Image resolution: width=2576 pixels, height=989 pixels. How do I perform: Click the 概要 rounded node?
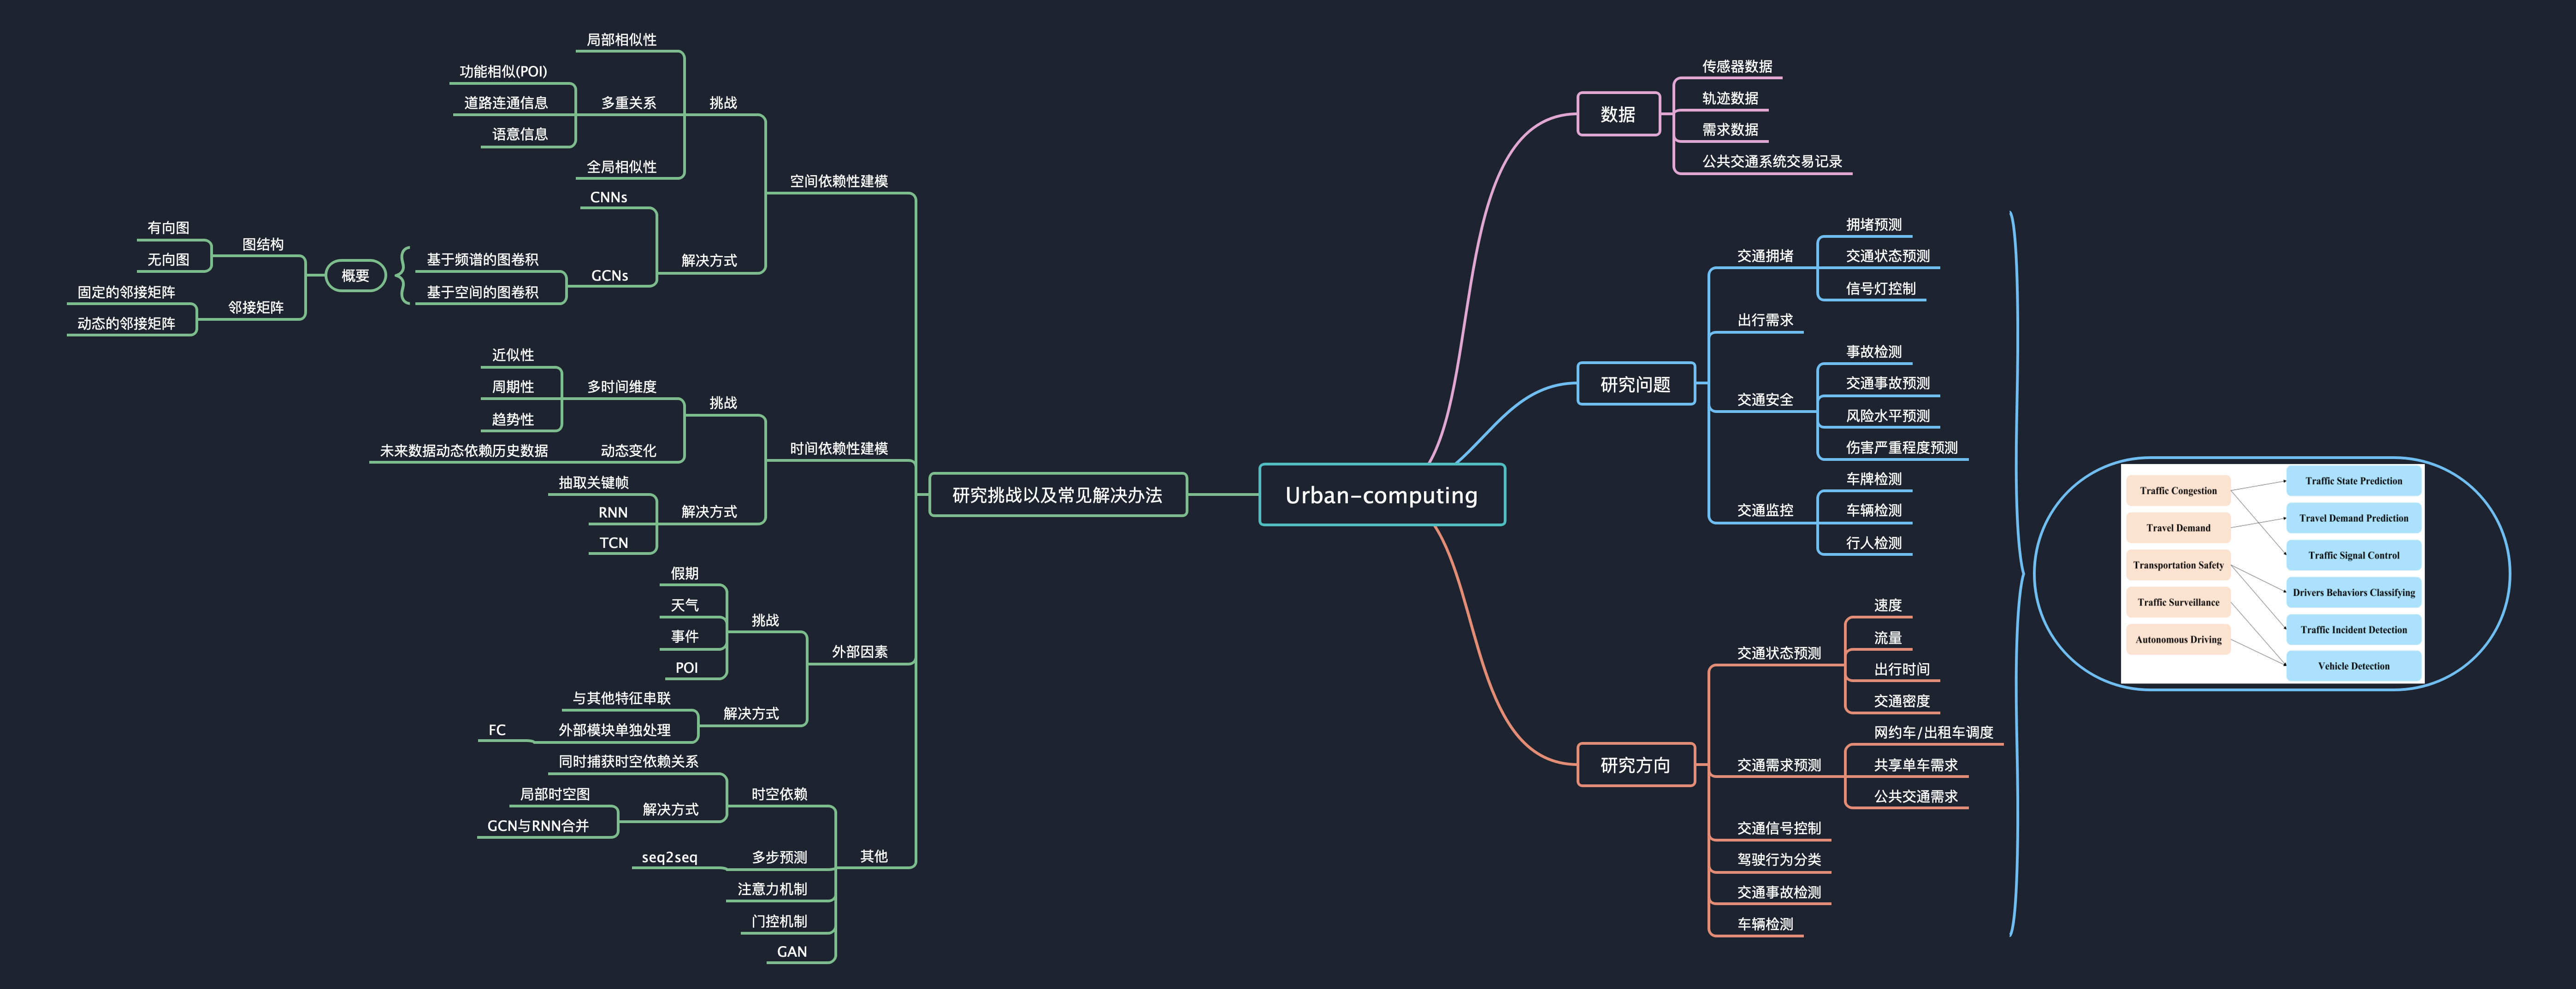point(356,275)
